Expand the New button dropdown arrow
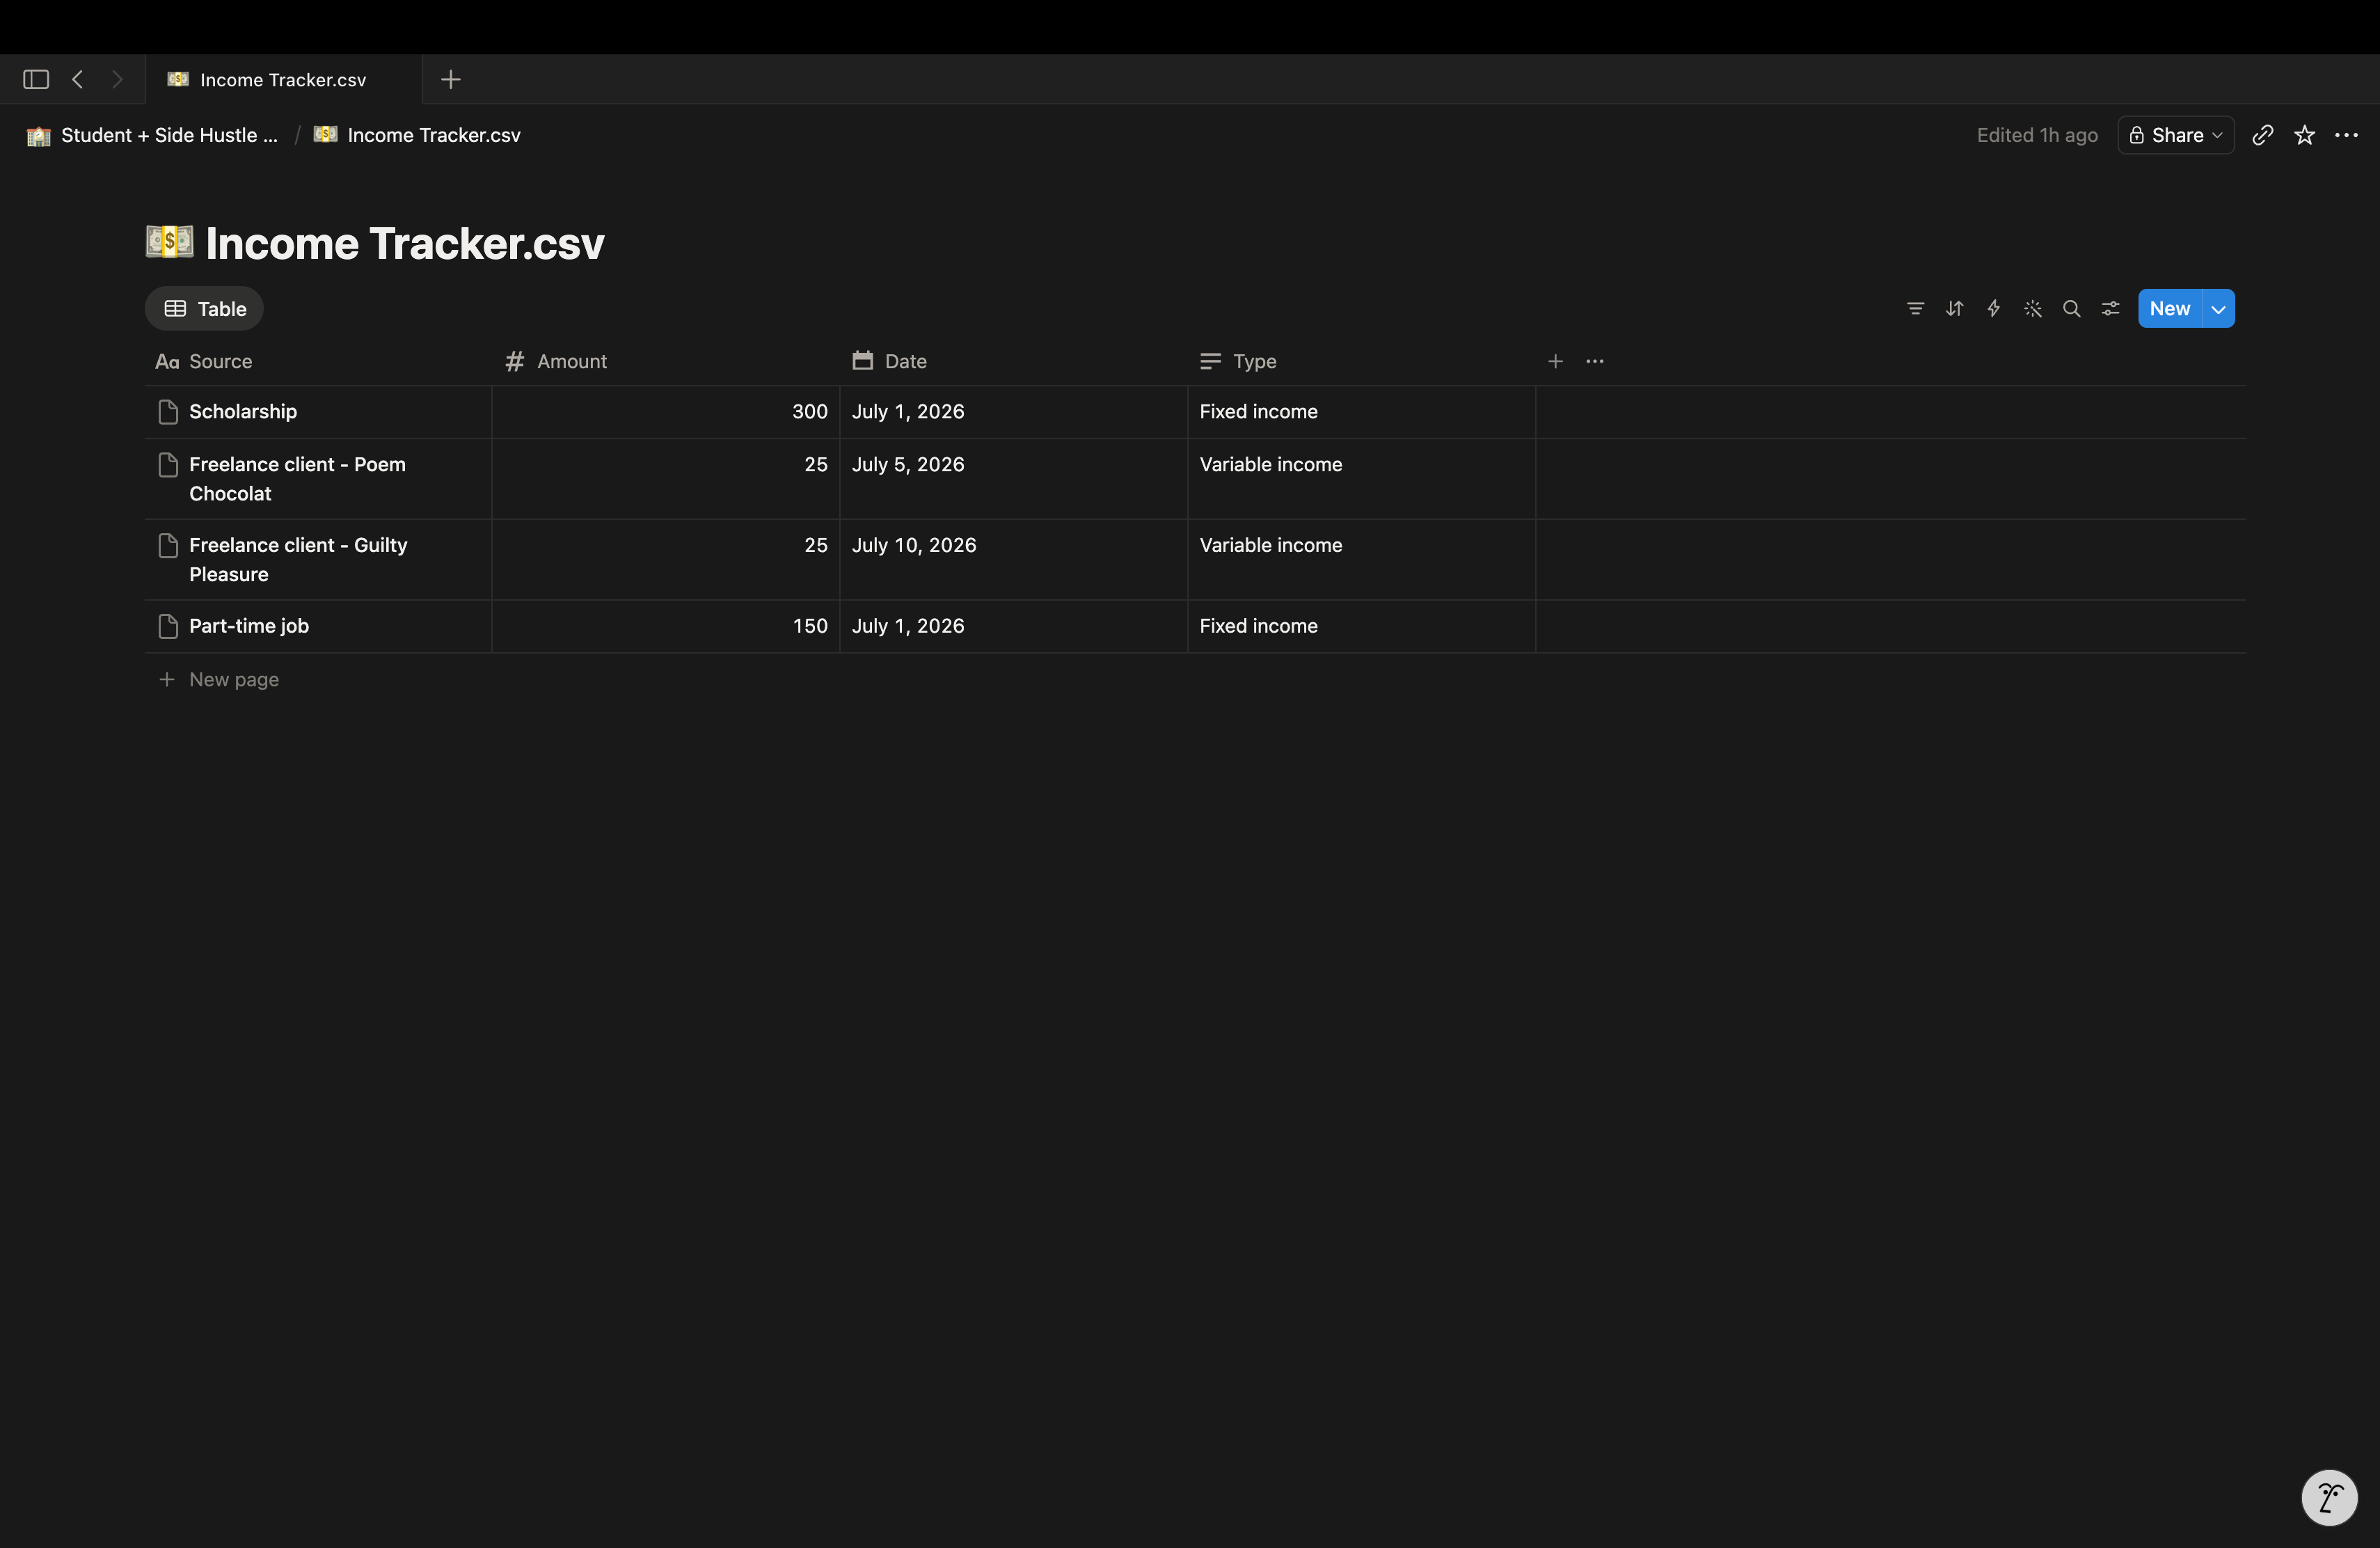2380x1548 pixels. [x=2218, y=309]
